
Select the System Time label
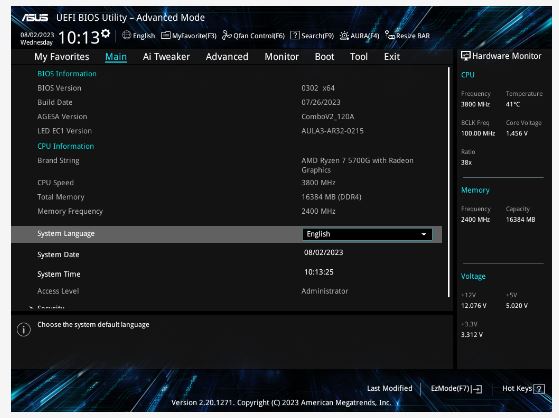tap(59, 274)
